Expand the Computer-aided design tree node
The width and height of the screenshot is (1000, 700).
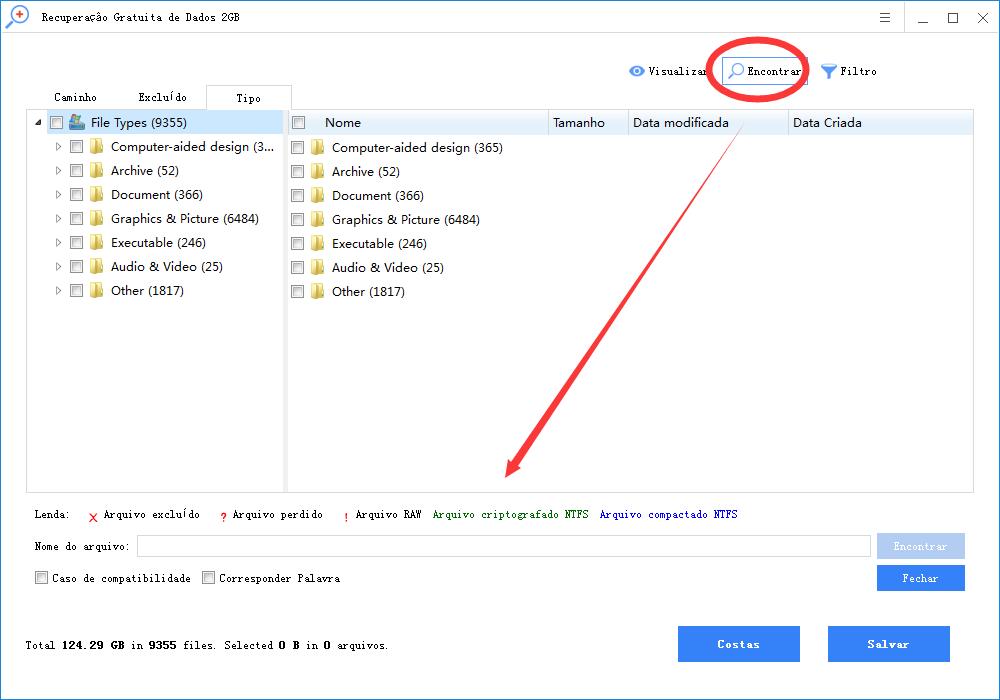coord(59,146)
